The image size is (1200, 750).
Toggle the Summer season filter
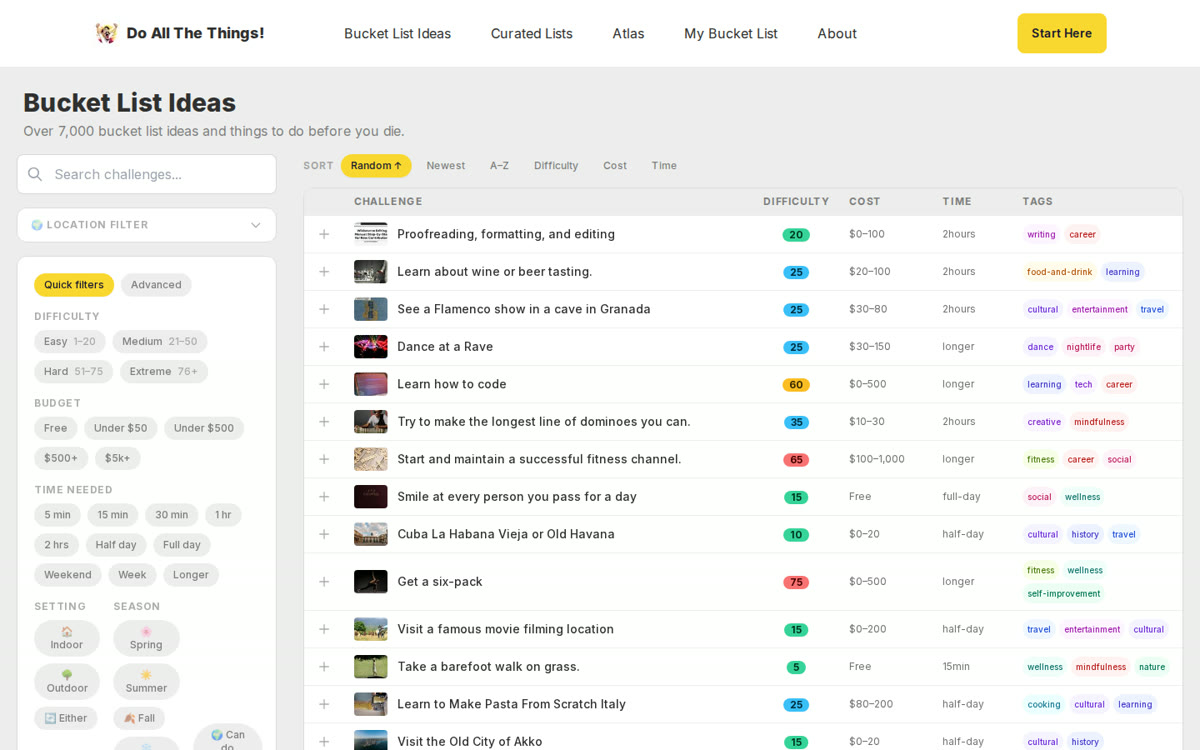[146, 681]
